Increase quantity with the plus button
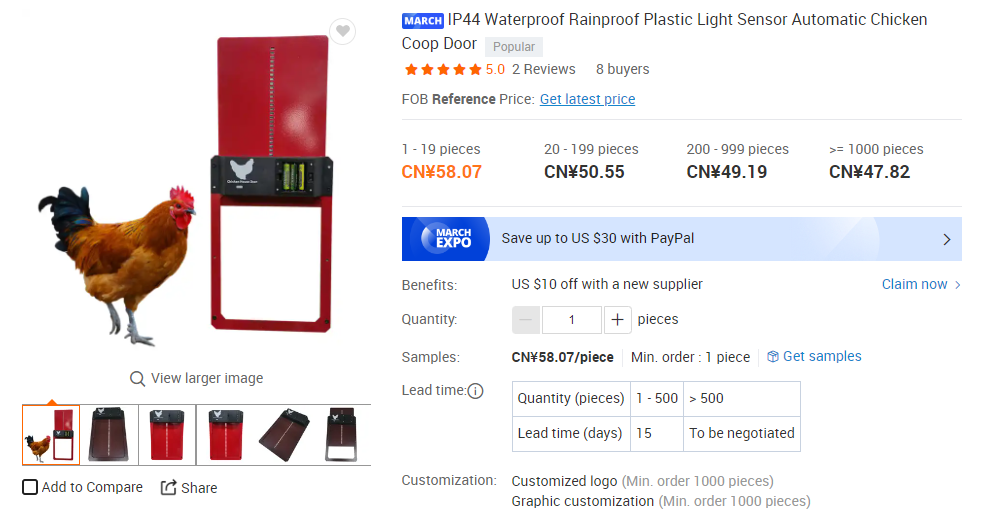The width and height of the screenshot is (1000, 528). [x=617, y=319]
